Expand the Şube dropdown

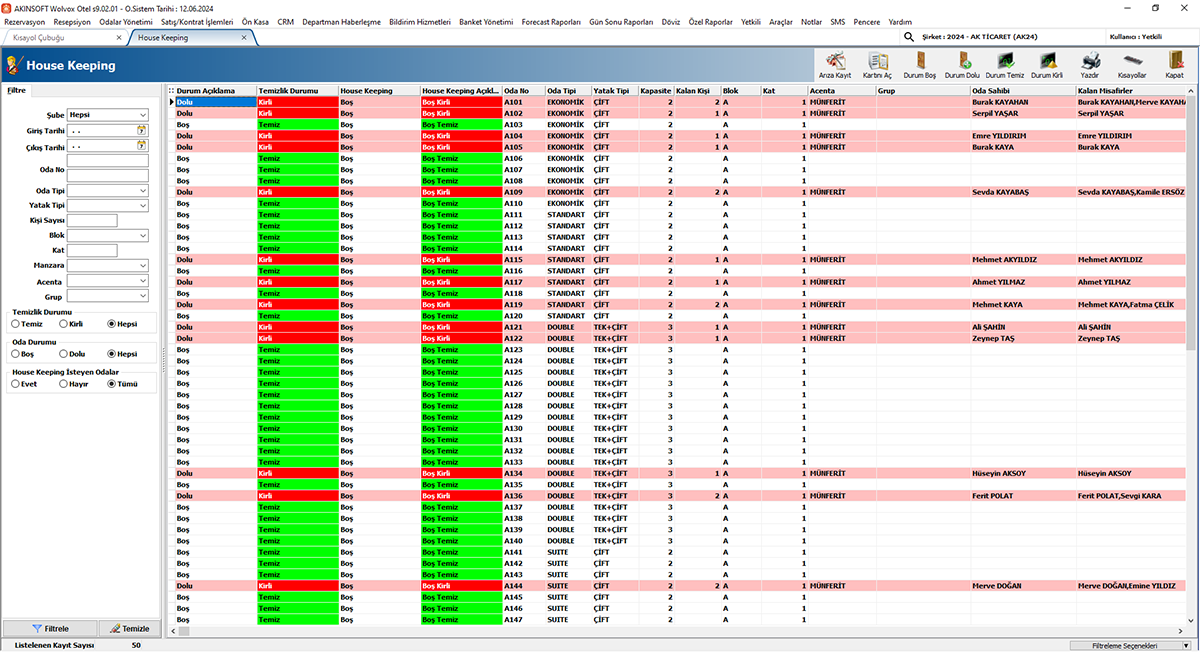tap(143, 115)
